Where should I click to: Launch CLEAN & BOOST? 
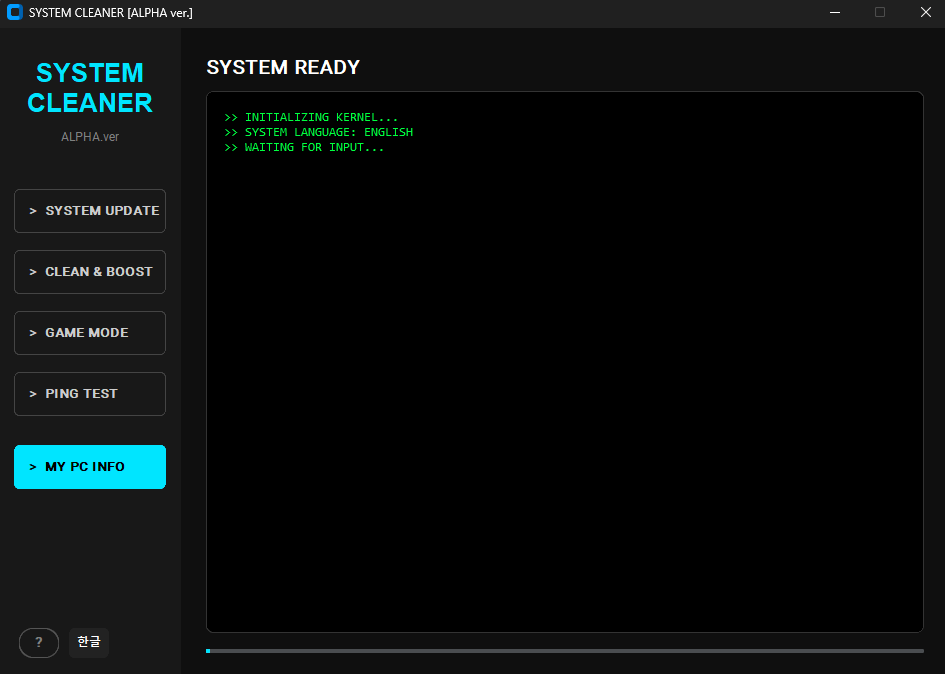[x=89, y=272]
